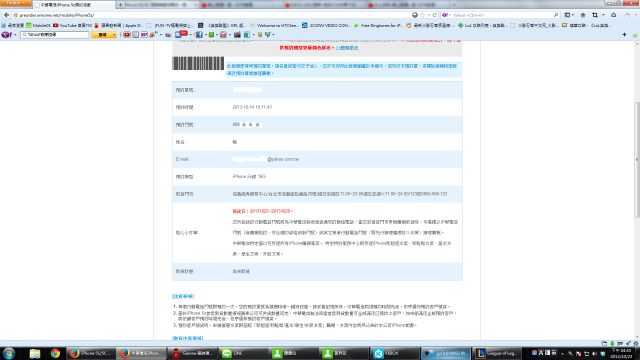The image size is (640, 360).
Task: Reload the page with refresh icon
Action: (x=434, y=15)
